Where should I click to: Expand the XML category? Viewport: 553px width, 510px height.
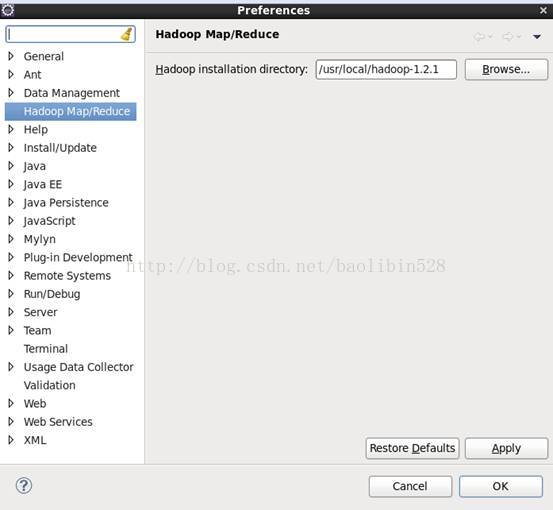pyautogui.click(x=11, y=440)
